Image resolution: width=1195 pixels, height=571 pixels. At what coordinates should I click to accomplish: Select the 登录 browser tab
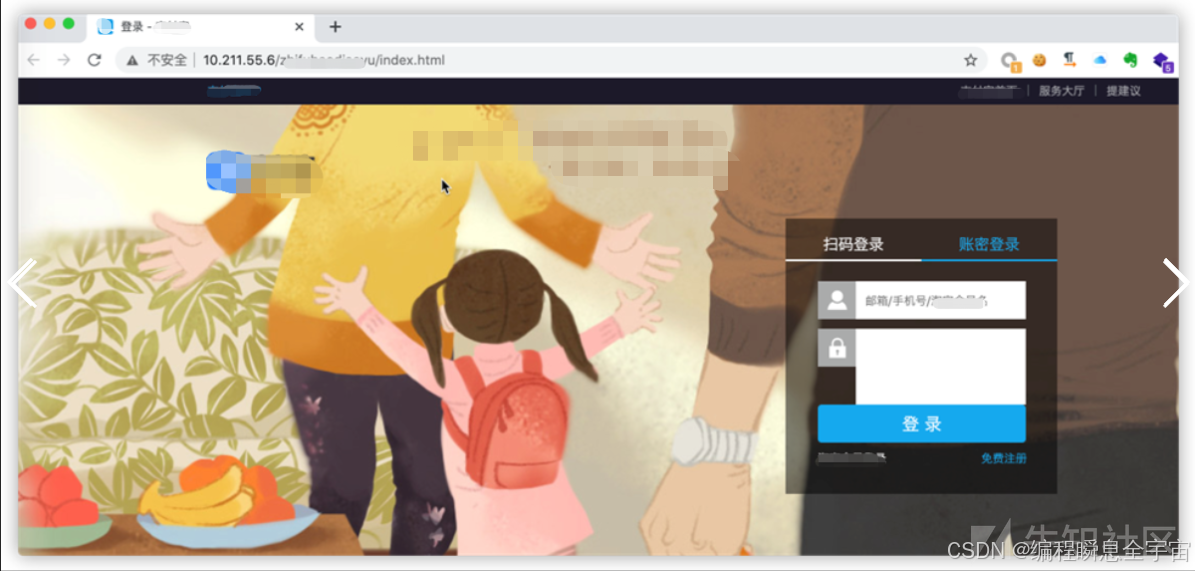[200, 27]
